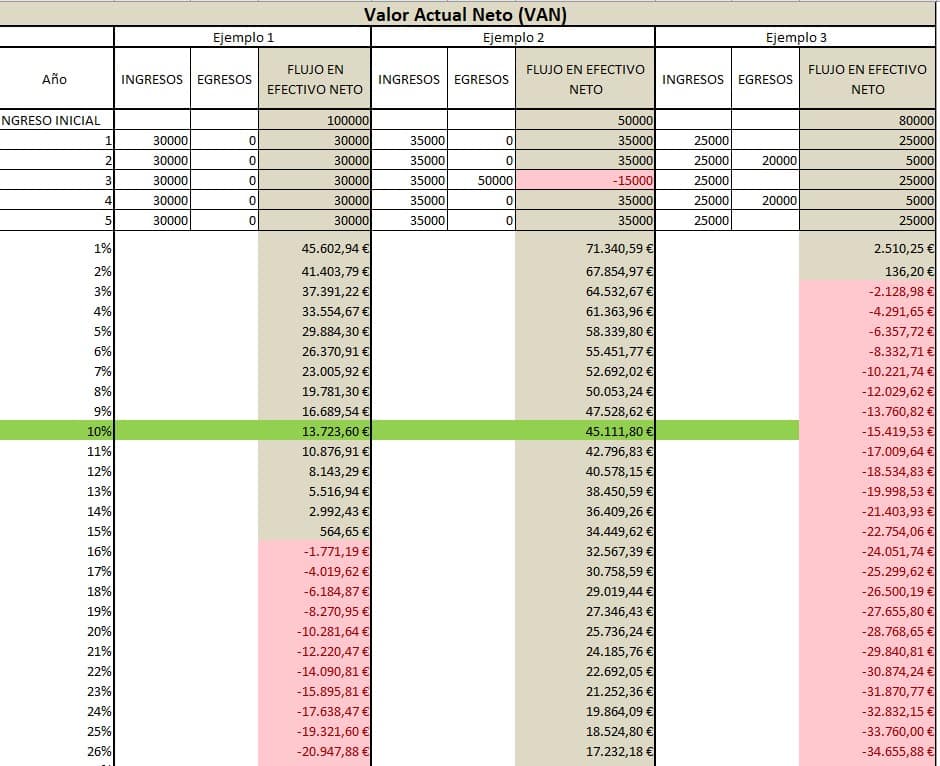Click the 'Ejemplo 2' header cell

tap(512, 38)
